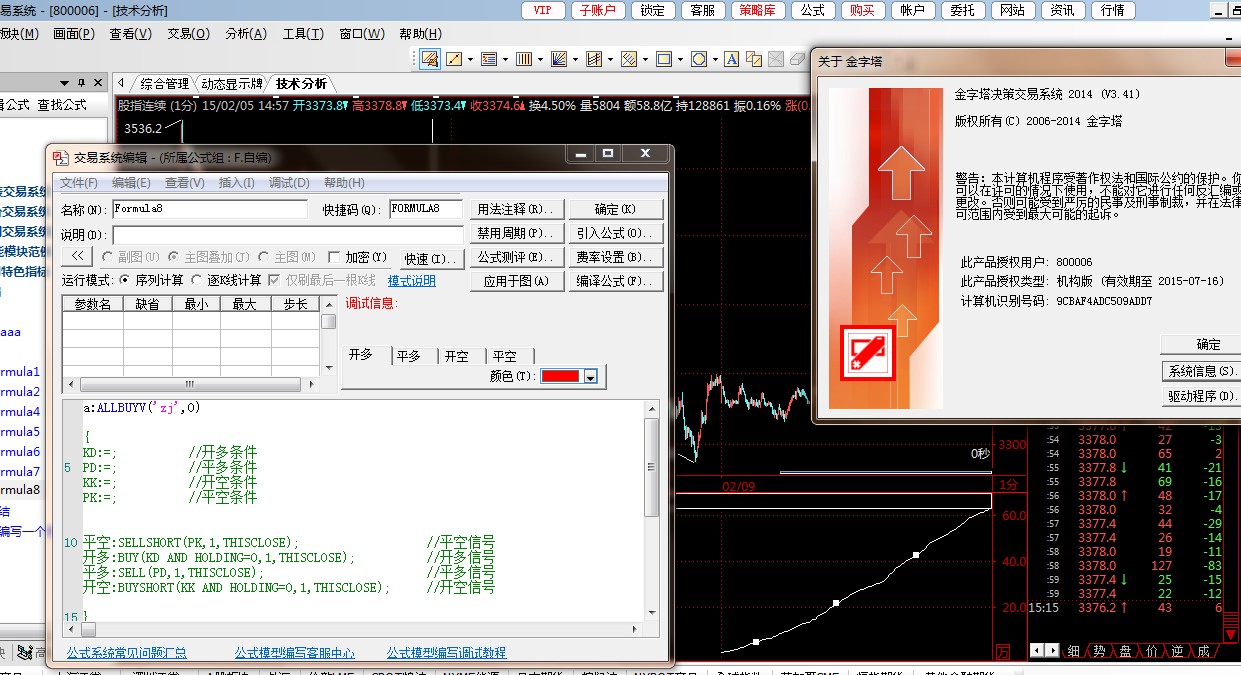Select the rectangle drawing tool

click(664, 59)
